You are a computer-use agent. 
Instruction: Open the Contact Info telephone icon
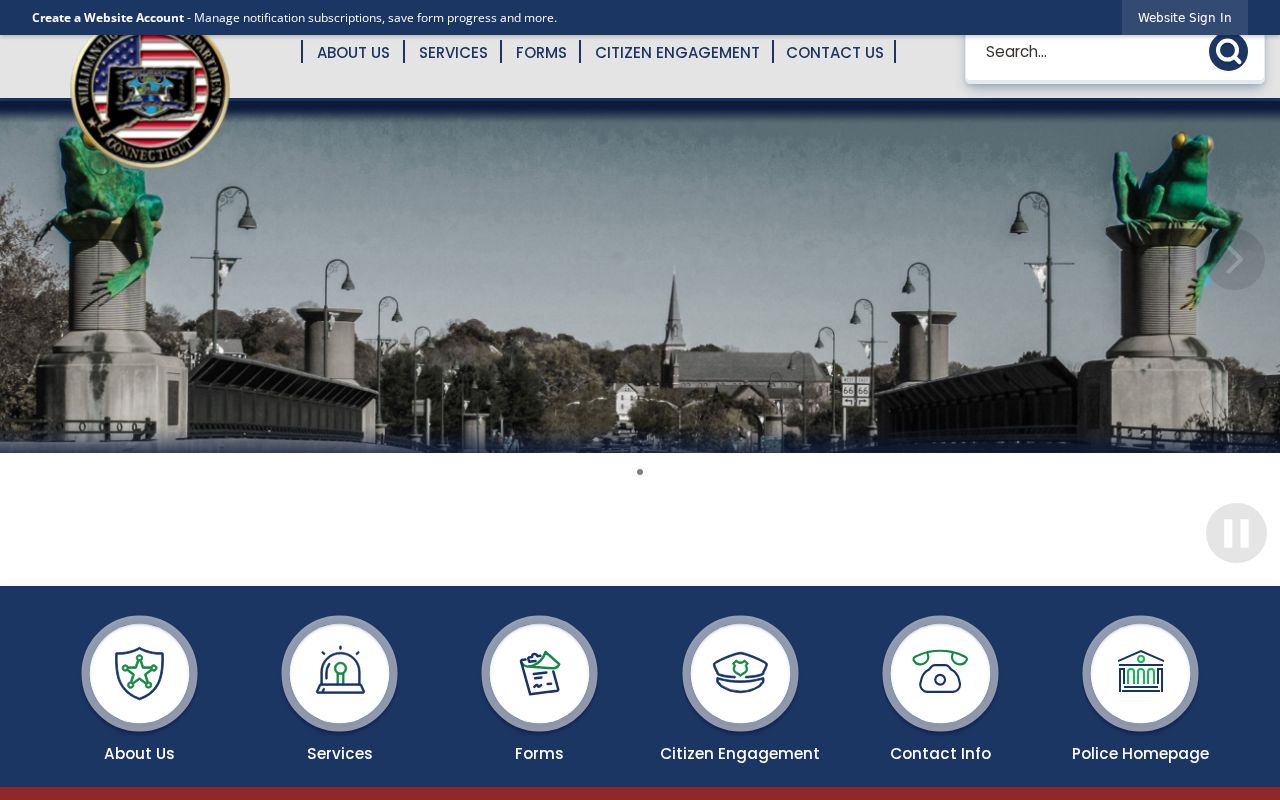point(940,673)
